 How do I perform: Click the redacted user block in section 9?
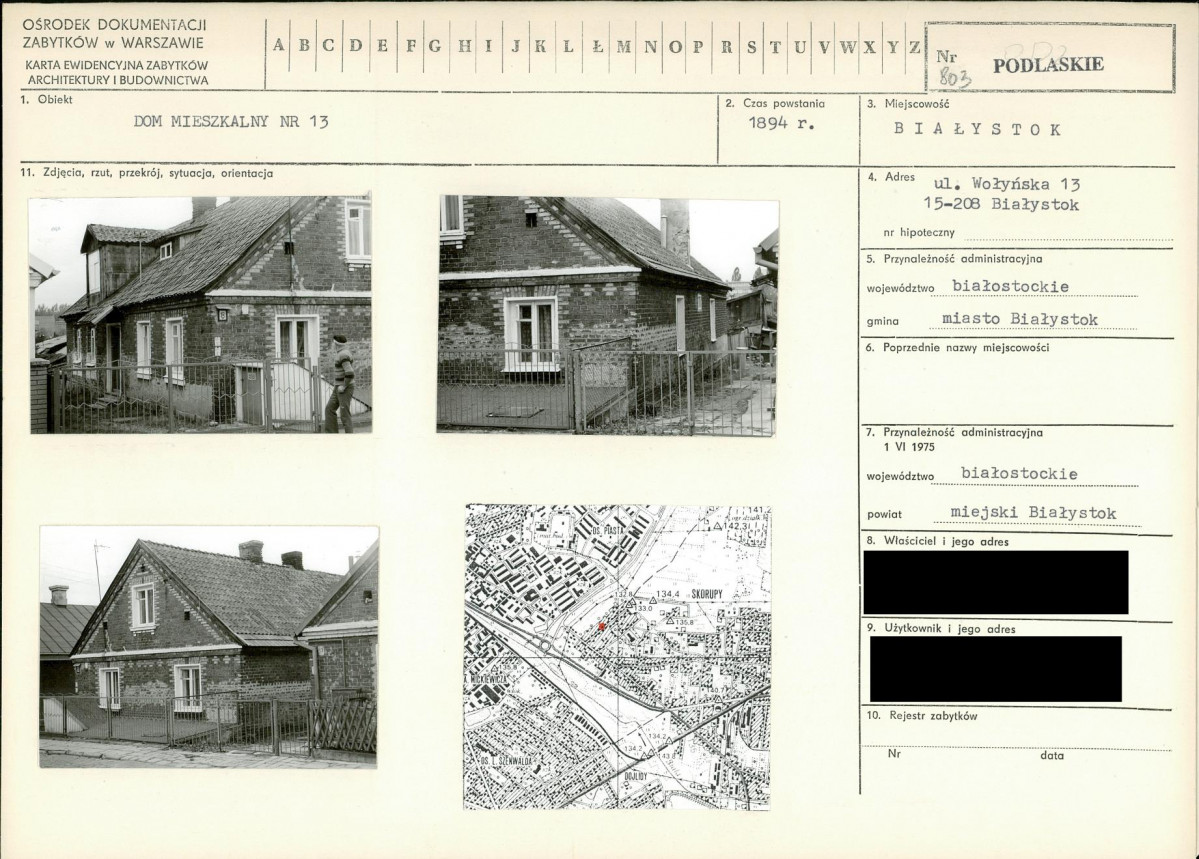tap(995, 669)
